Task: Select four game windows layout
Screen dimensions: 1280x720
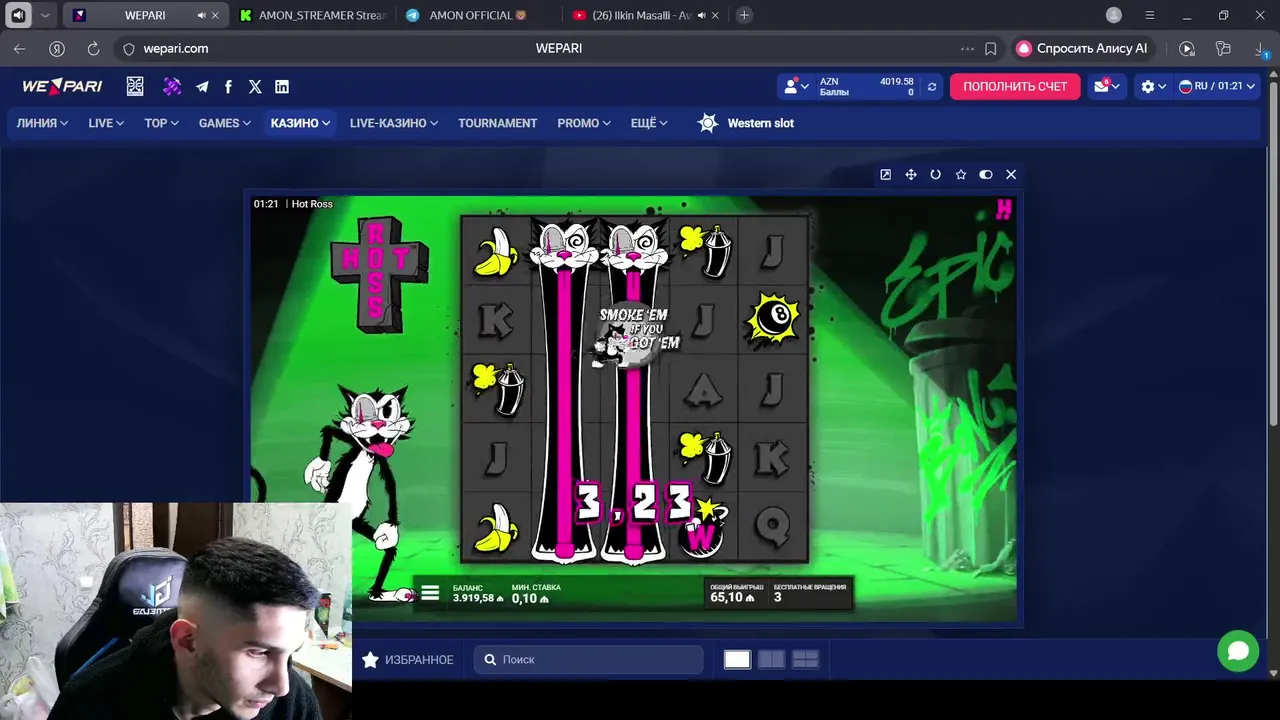Action: click(x=805, y=660)
